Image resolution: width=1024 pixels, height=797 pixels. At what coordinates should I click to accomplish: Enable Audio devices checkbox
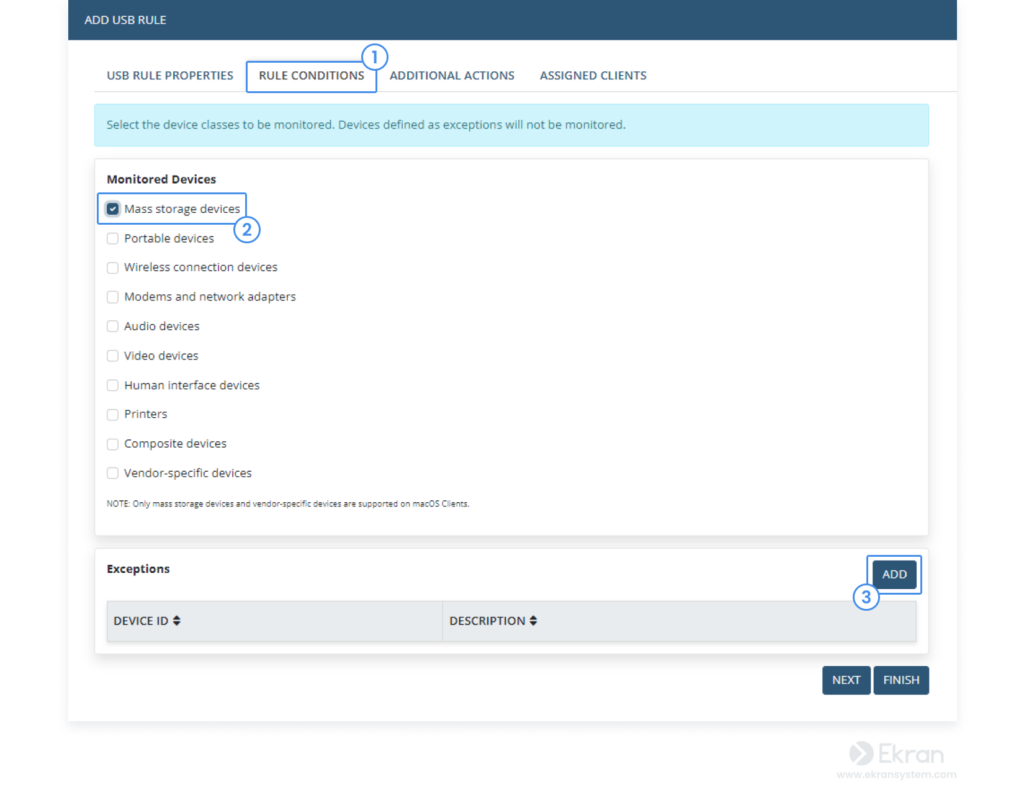coord(113,326)
